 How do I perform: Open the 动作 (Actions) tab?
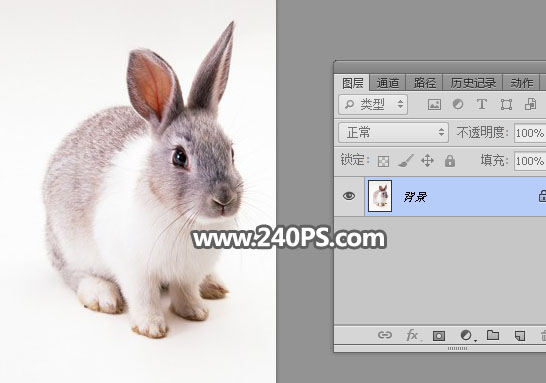pos(521,83)
